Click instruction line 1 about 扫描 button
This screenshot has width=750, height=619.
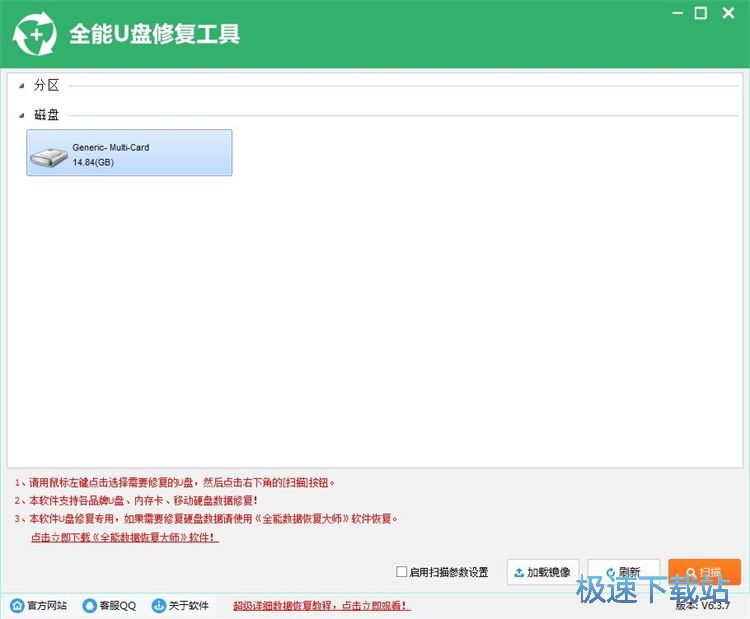[x=175, y=483]
